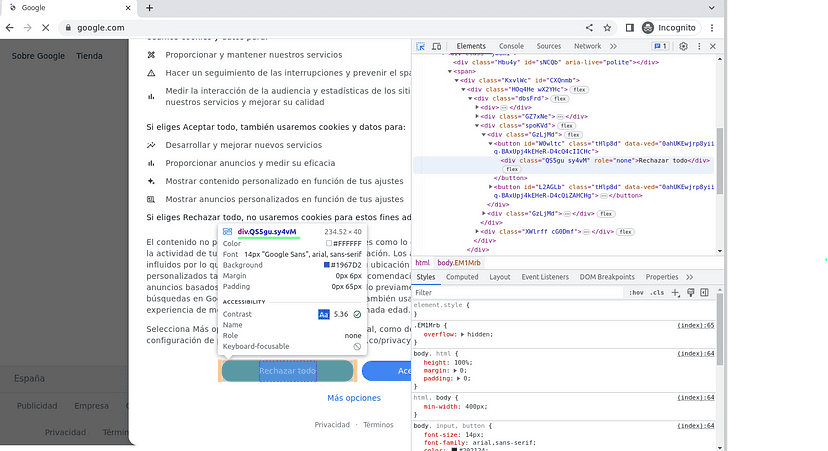The height and width of the screenshot is (451, 828).
Task: Toggle the computed styles sidebar icon
Action: [x=706, y=292]
